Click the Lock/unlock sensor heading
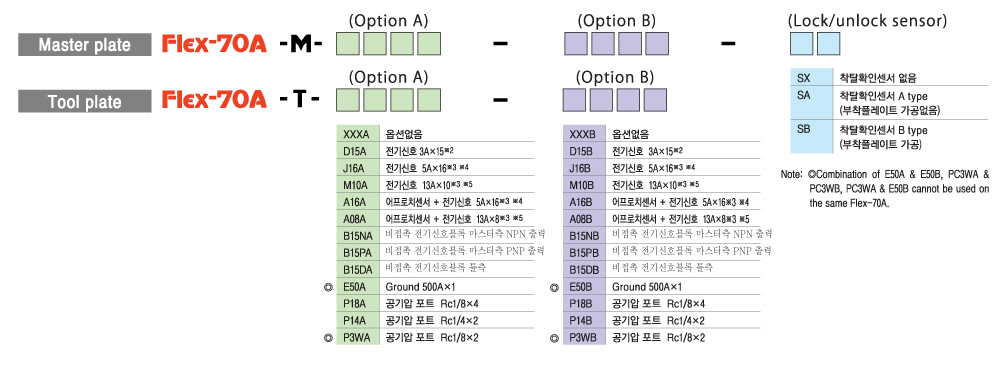1000x371 pixels. (x=867, y=20)
